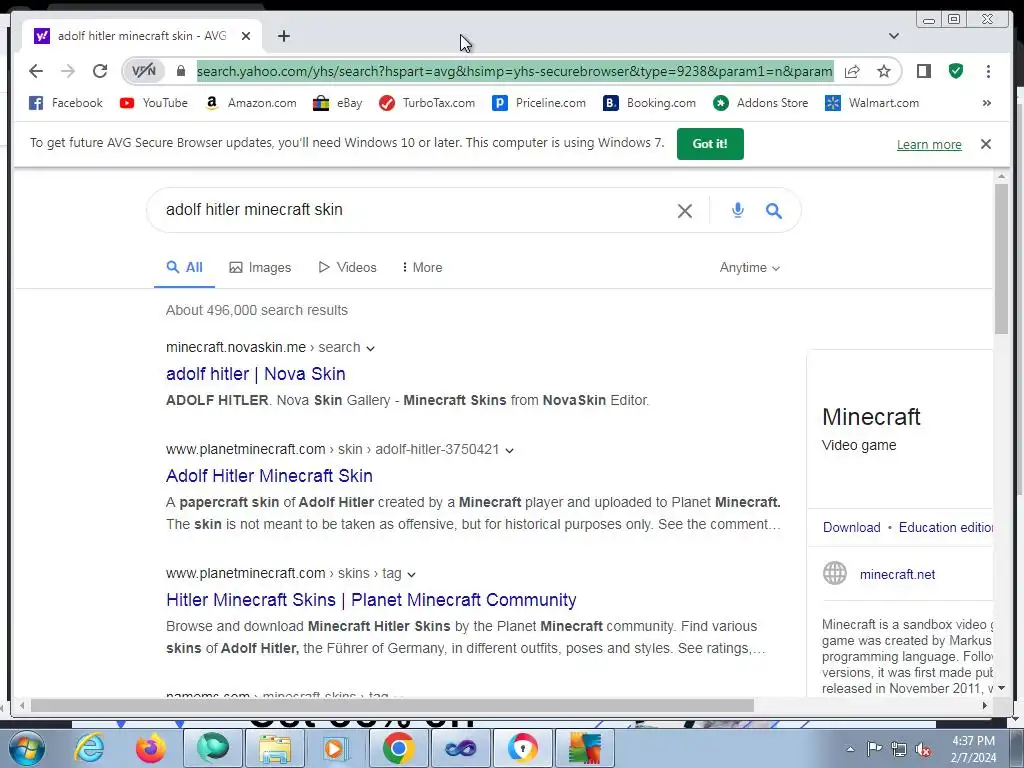This screenshot has height=768, width=1024.
Task: Expand the minecraft.novaskin.me result dropdown arrow
Action: pos(370,349)
